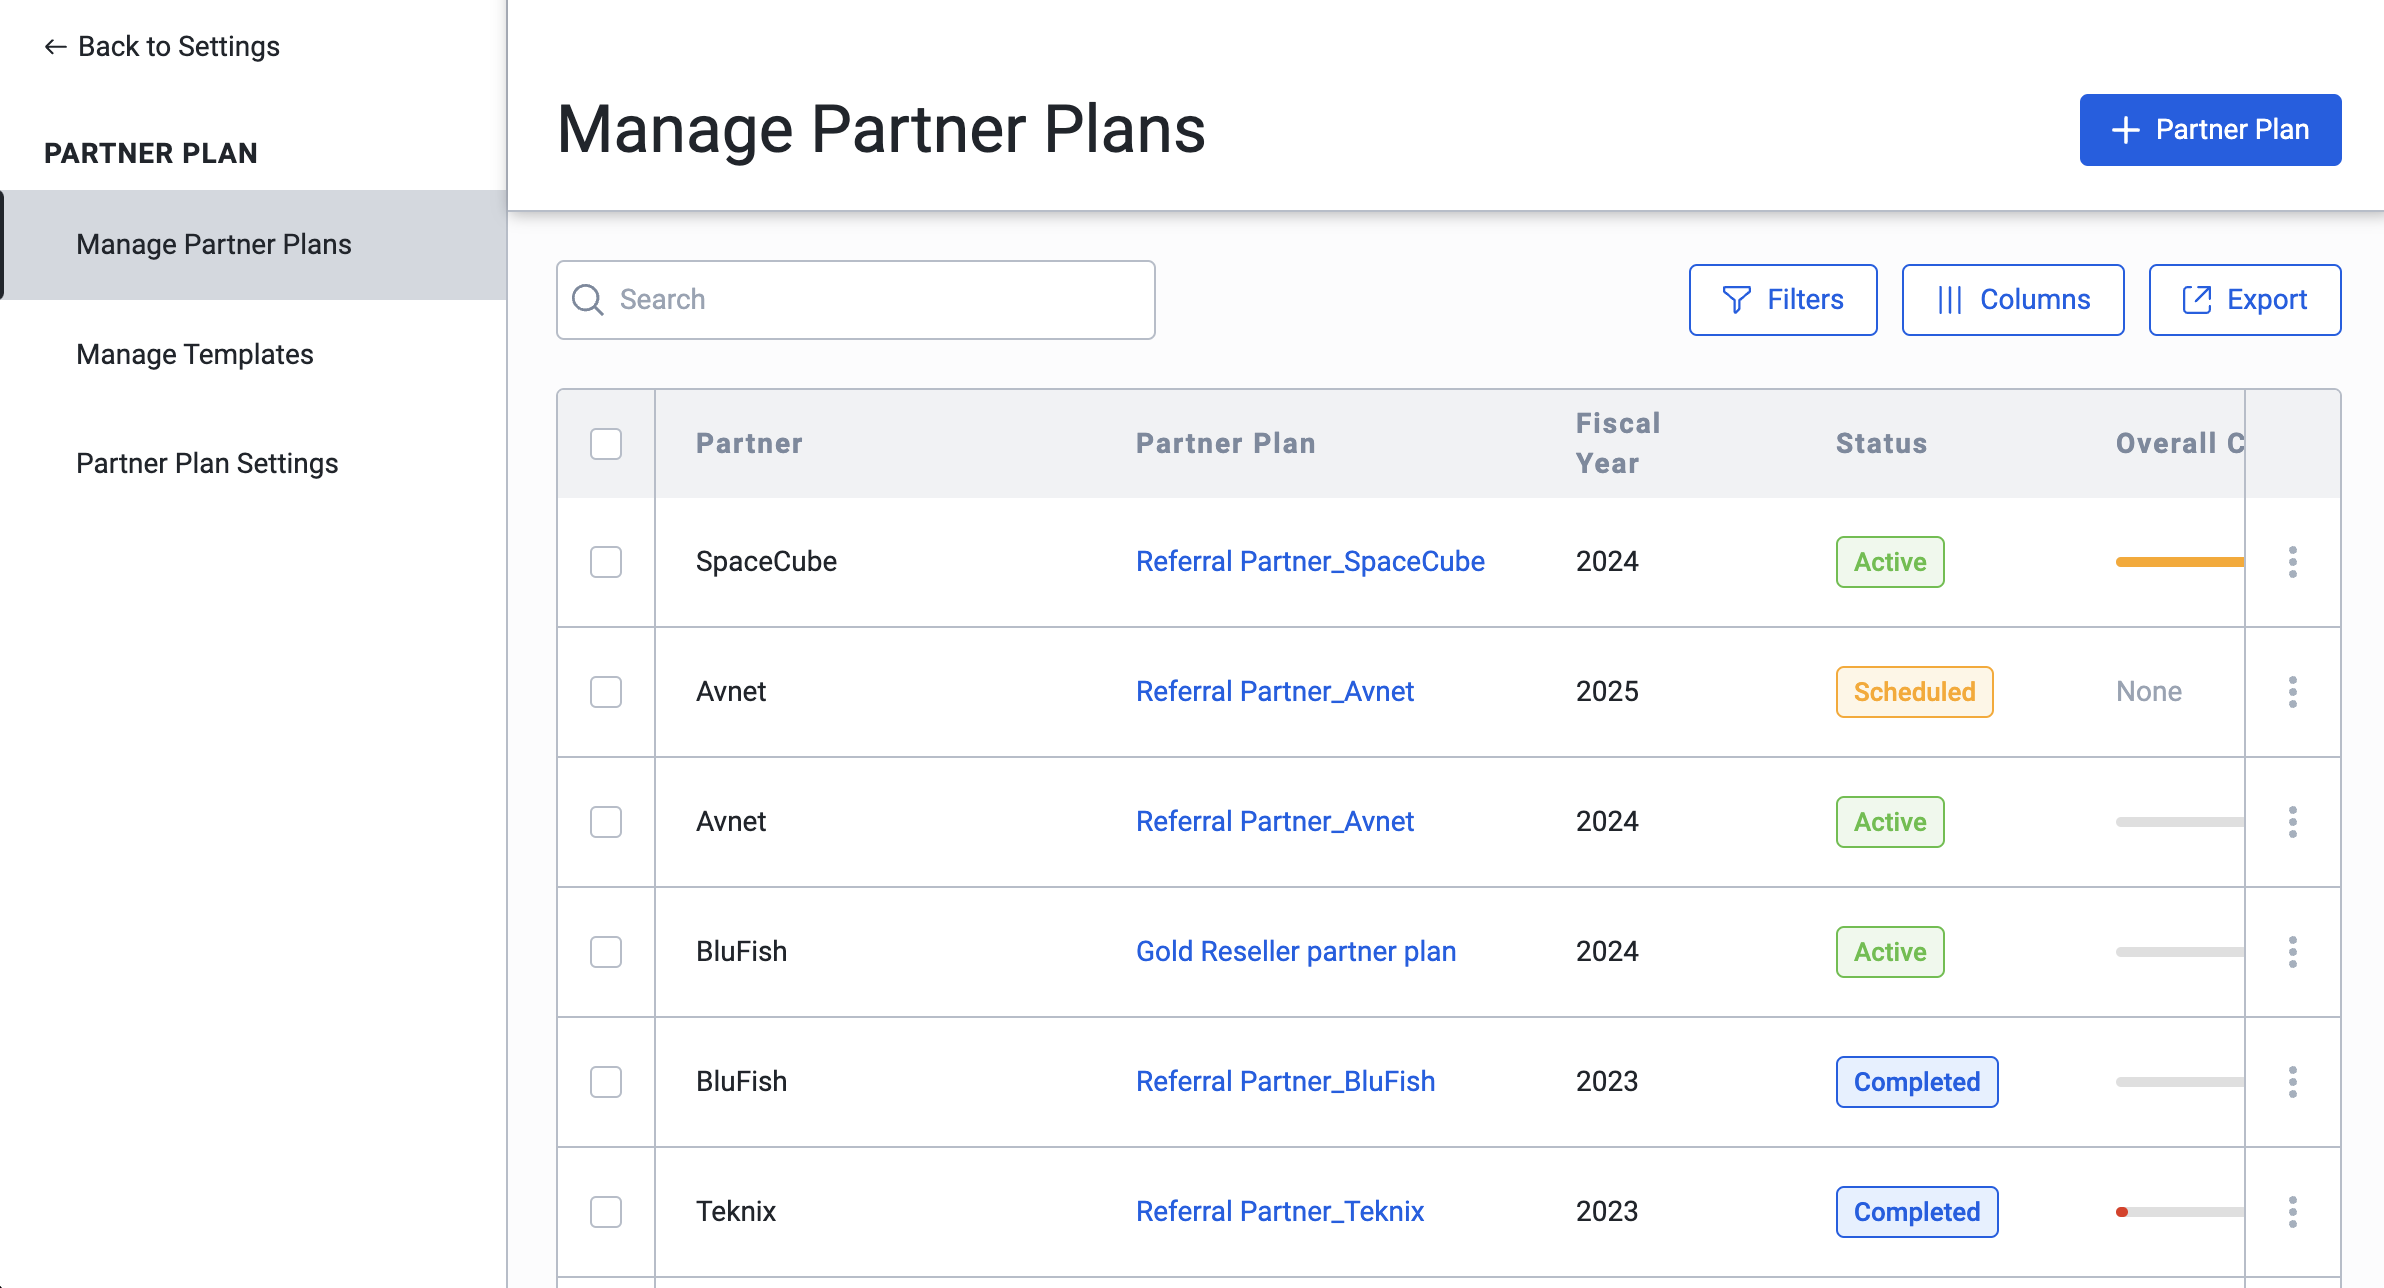2384x1288 pixels.
Task: Click the partner name SpaceCube
Action: point(766,562)
